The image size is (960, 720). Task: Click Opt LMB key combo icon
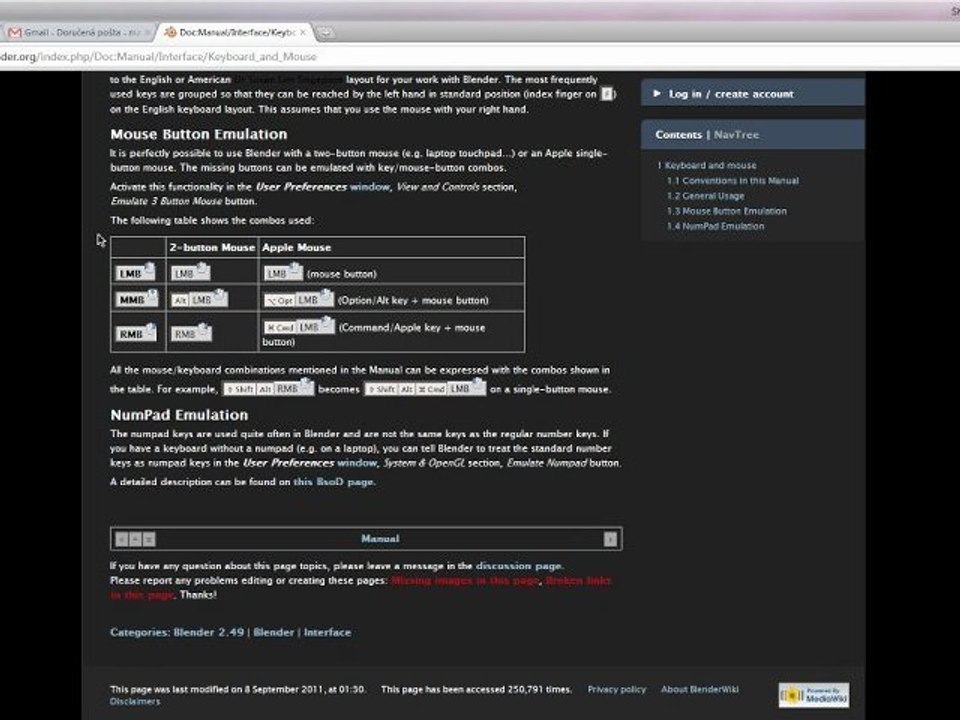[x=299, y=299]
